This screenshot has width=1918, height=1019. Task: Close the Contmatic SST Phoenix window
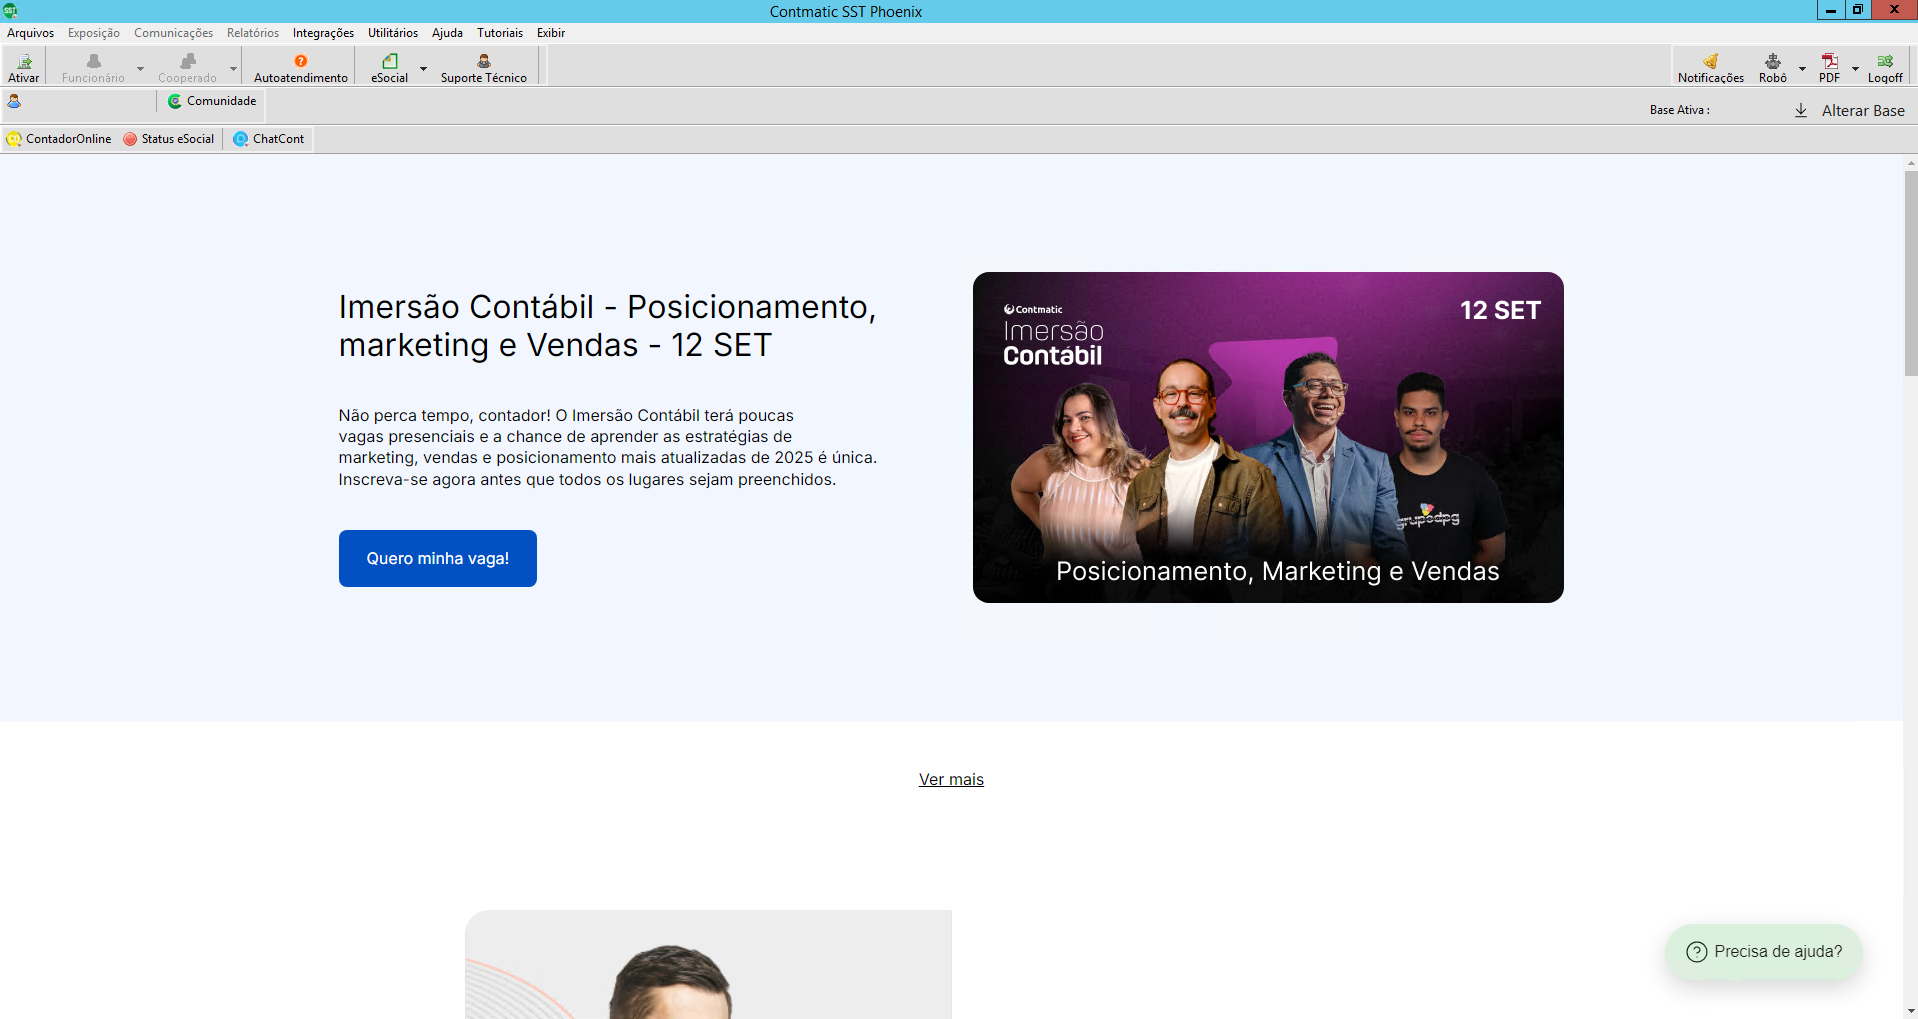[x=1894, y=10]
